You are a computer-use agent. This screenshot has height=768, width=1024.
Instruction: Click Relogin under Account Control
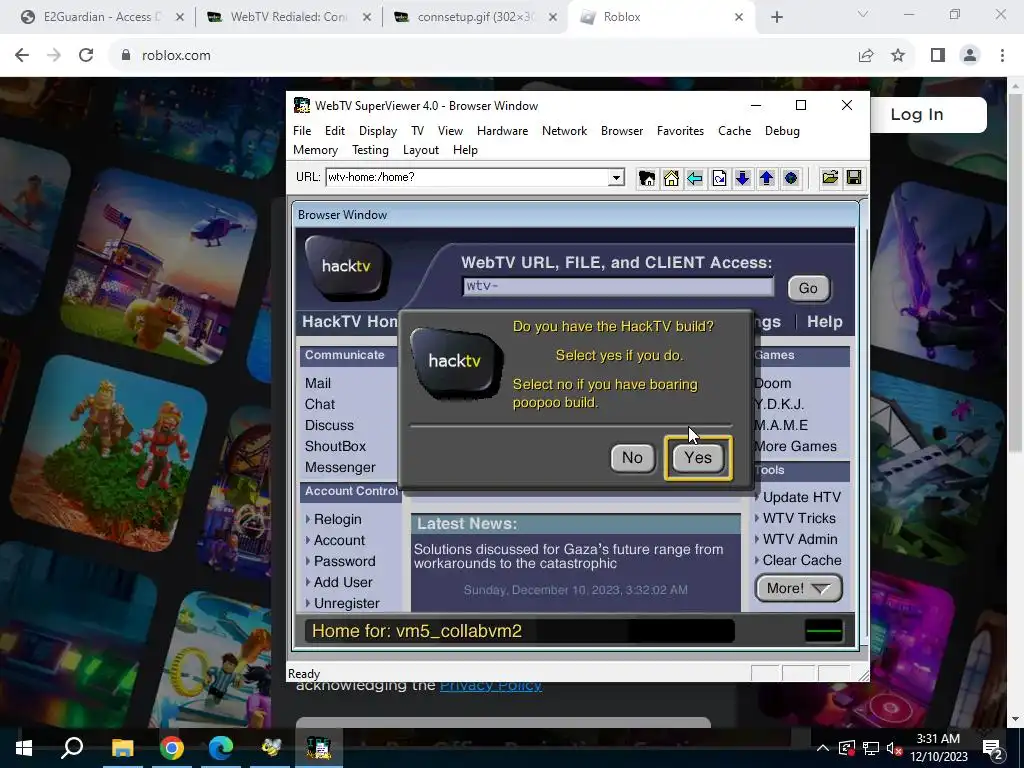337,519
